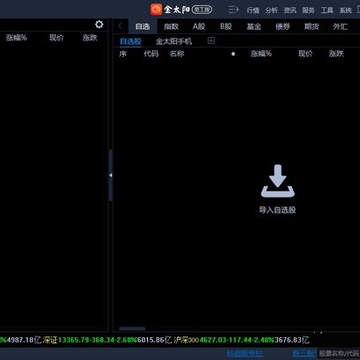Add a new group with plus icon

pos(211,41)
